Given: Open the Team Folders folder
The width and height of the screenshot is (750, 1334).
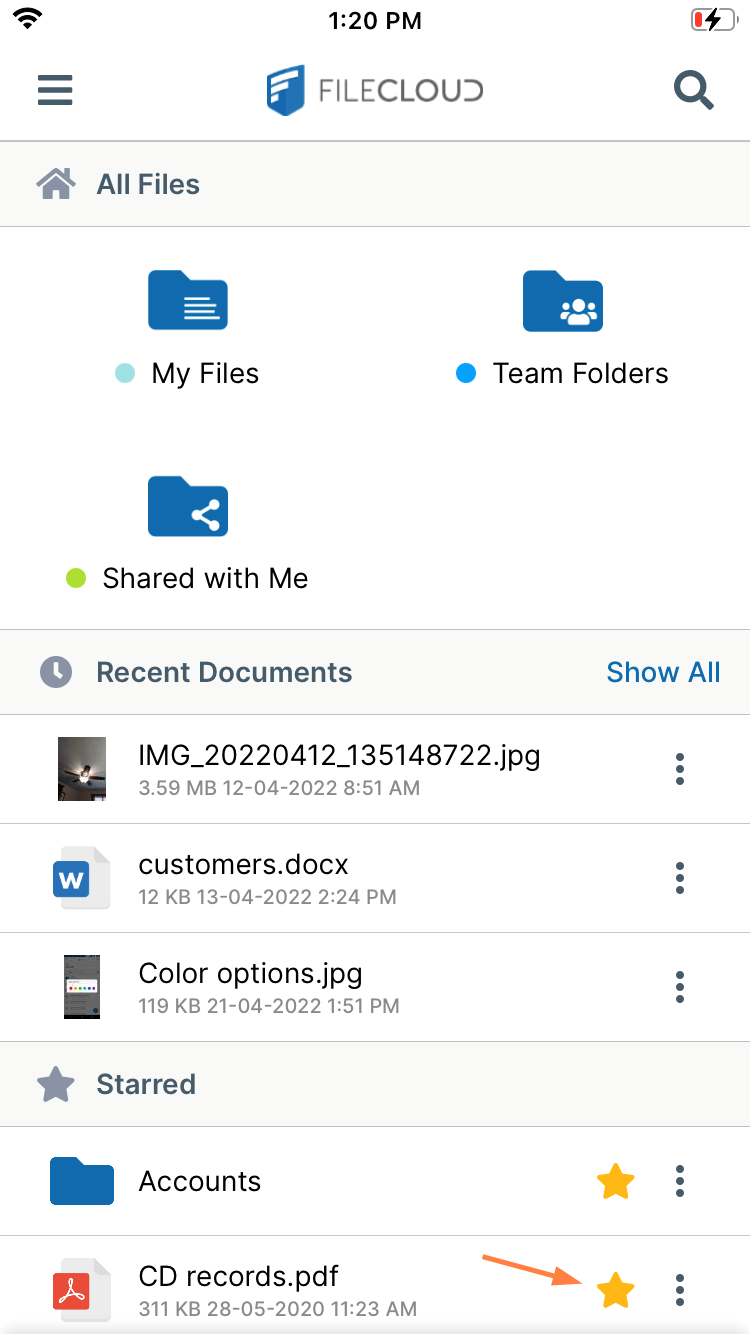Looking at the screenshot, I should coord(562,300).
